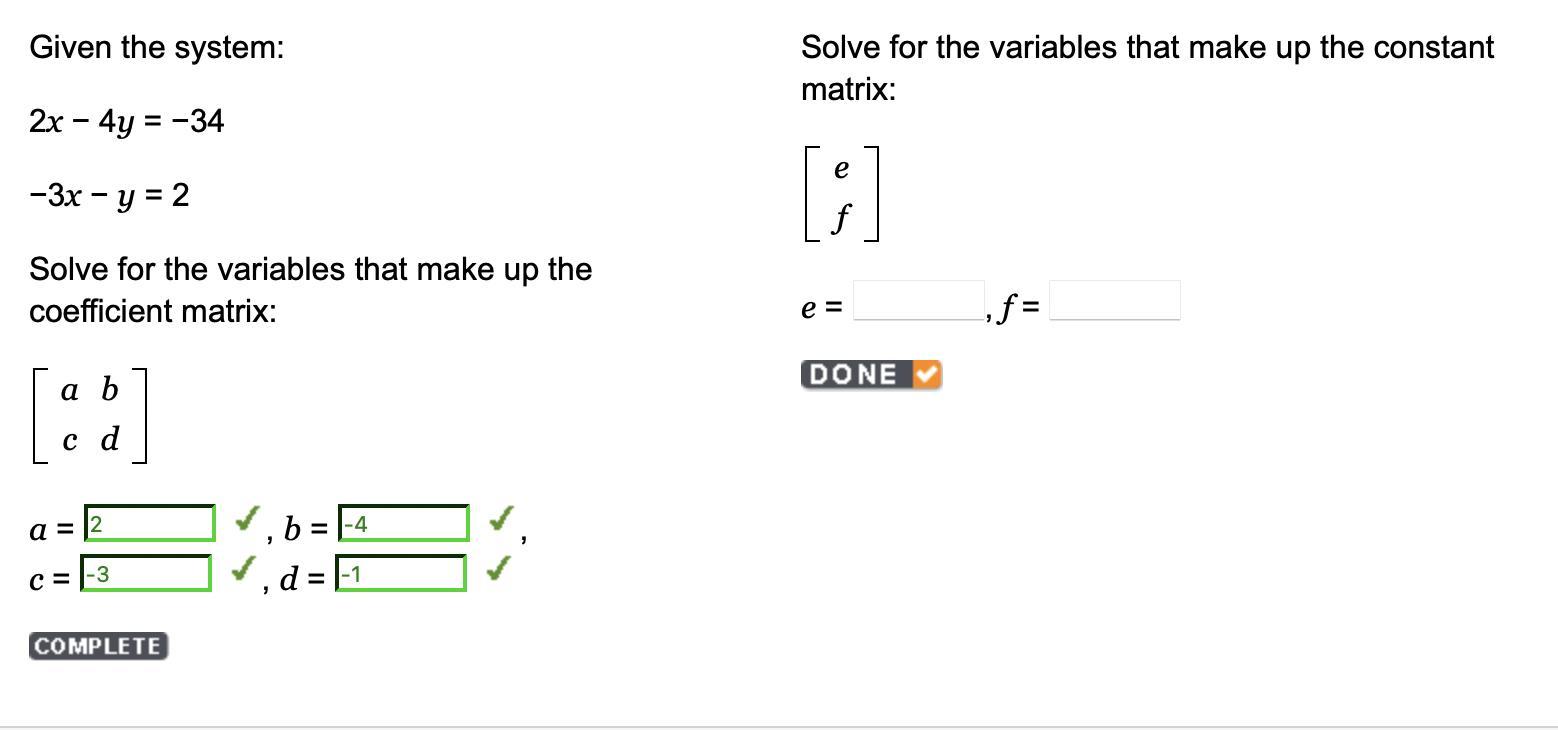Focus the c input box containing -3

click(x=146, y=573)
